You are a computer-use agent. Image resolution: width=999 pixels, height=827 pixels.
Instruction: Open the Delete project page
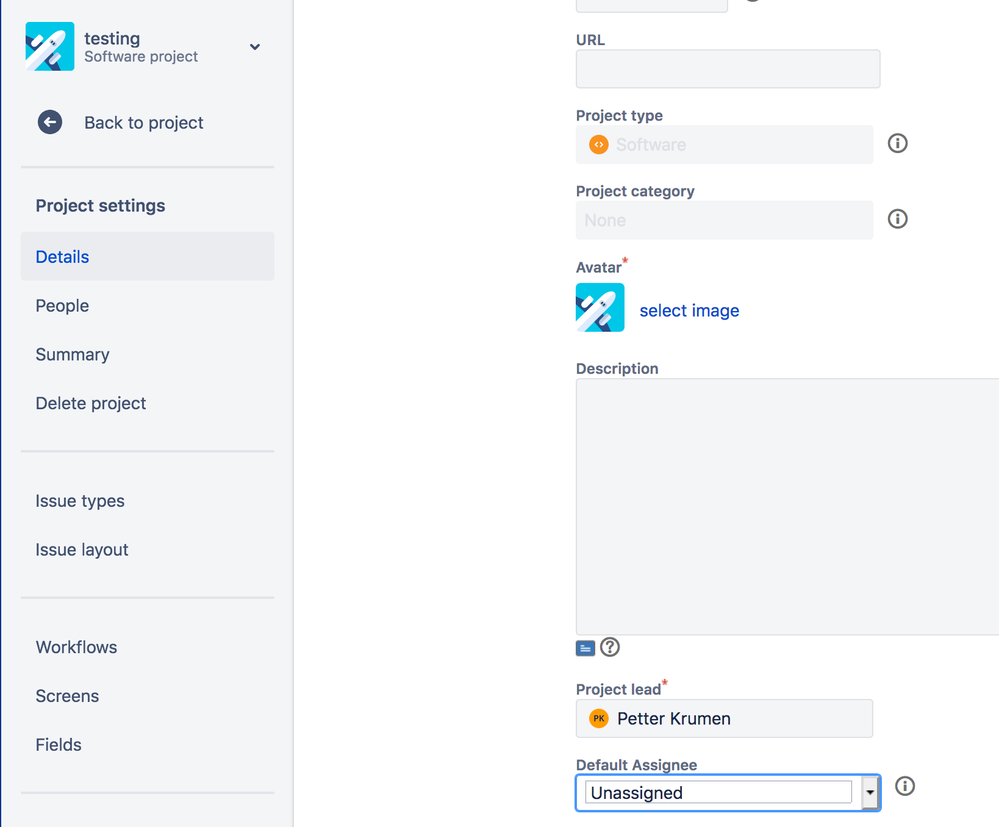[x=91, y=403]
